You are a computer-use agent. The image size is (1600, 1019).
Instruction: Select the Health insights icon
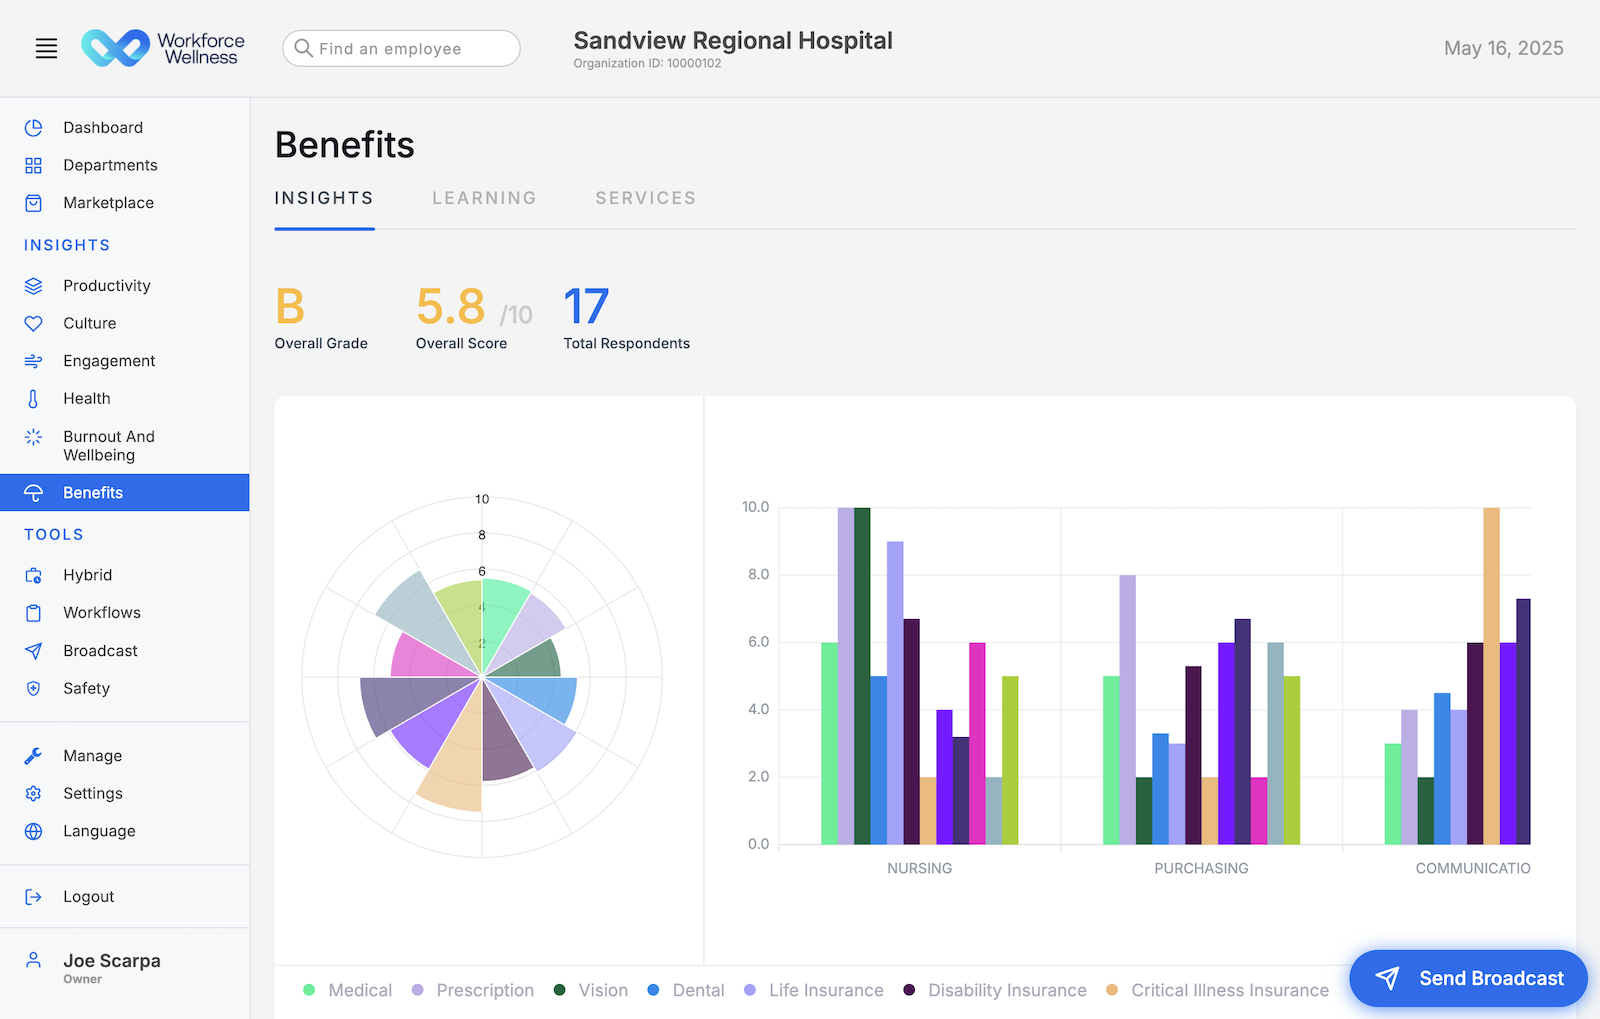33,398
